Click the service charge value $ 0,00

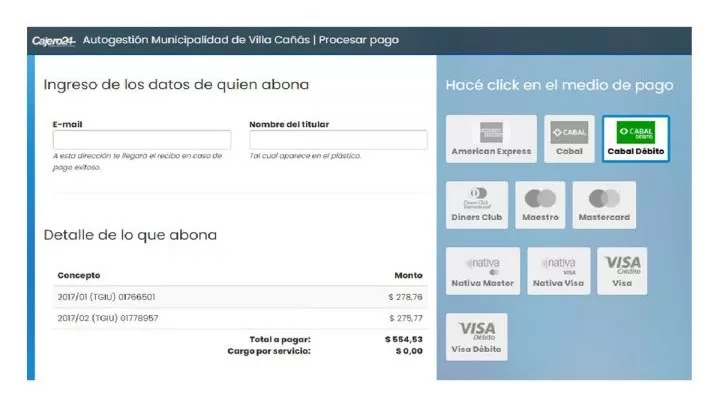(409, 351)
